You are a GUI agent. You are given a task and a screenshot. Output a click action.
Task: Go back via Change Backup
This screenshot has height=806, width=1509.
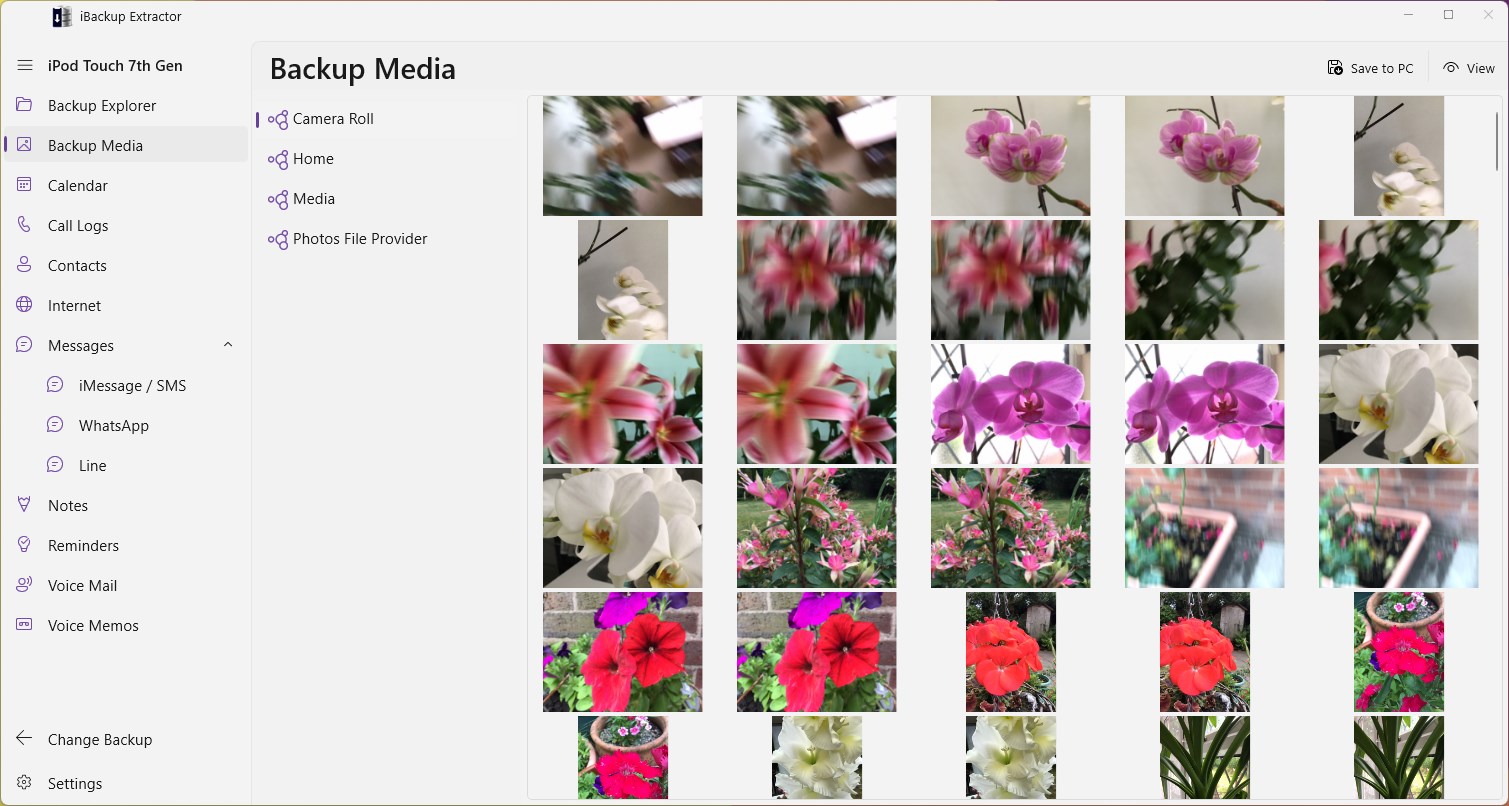pyautogui.click(x=99, y=739)
